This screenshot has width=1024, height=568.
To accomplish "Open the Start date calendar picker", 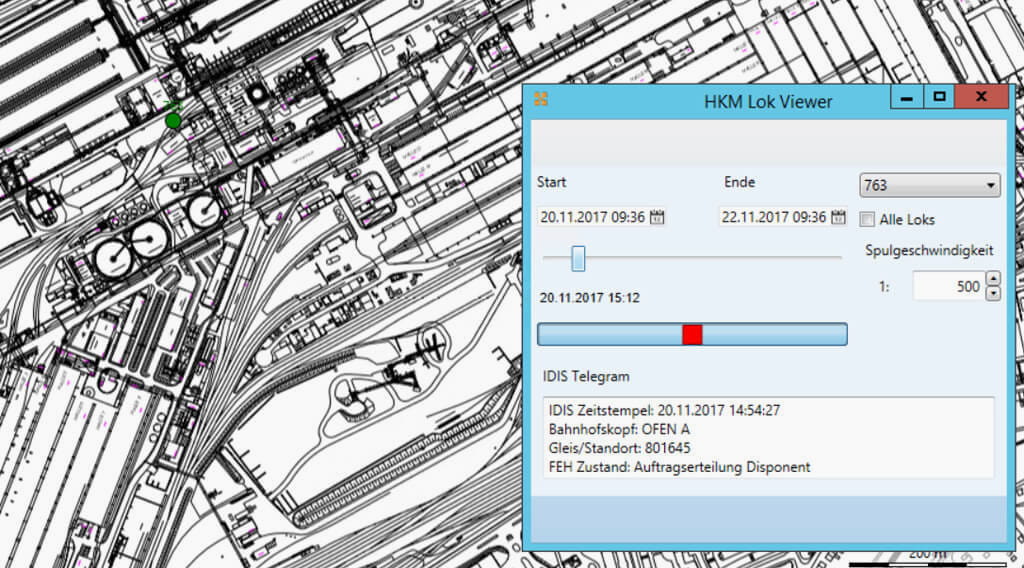I will pyautogui.click(x=657, y=217).
